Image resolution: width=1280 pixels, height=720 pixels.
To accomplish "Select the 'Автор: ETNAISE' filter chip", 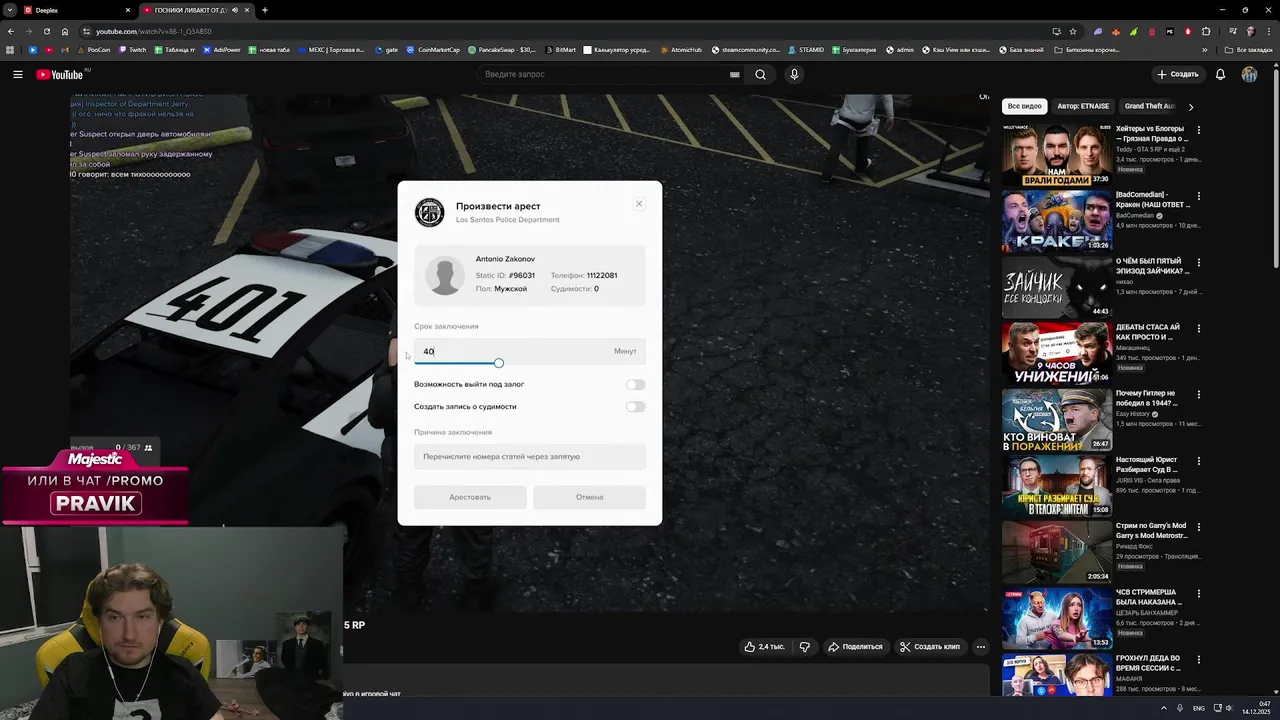I will pyautogui.click(x=1083, y=106).
